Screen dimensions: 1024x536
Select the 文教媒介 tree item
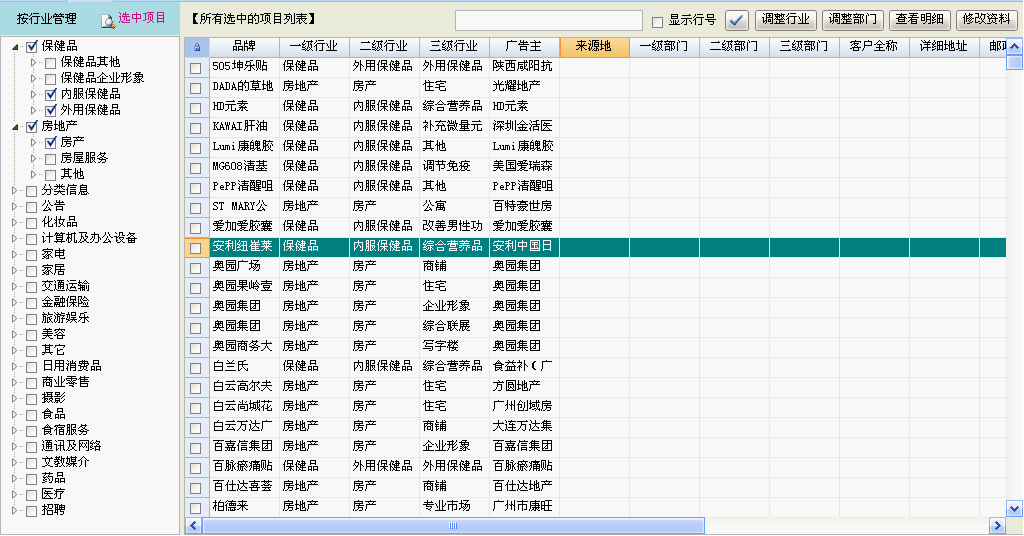65,462
